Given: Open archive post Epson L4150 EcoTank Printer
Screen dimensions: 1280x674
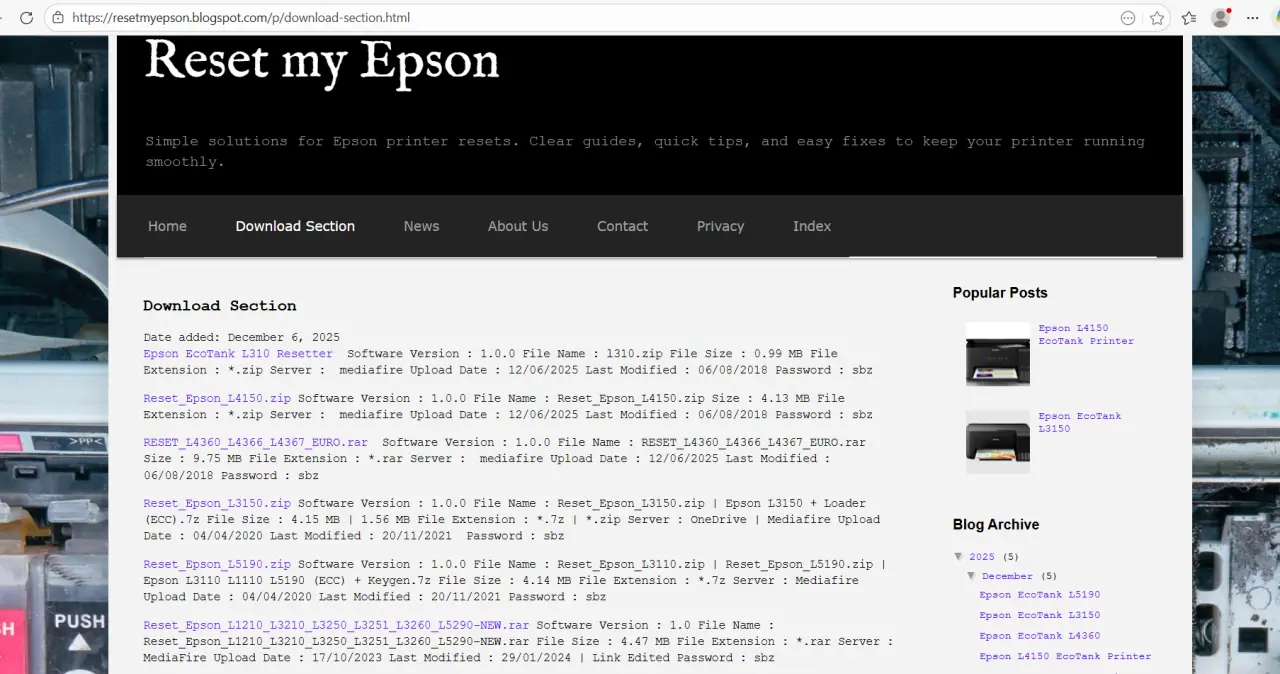Looking at the screenshot, I should (1065, 656).
